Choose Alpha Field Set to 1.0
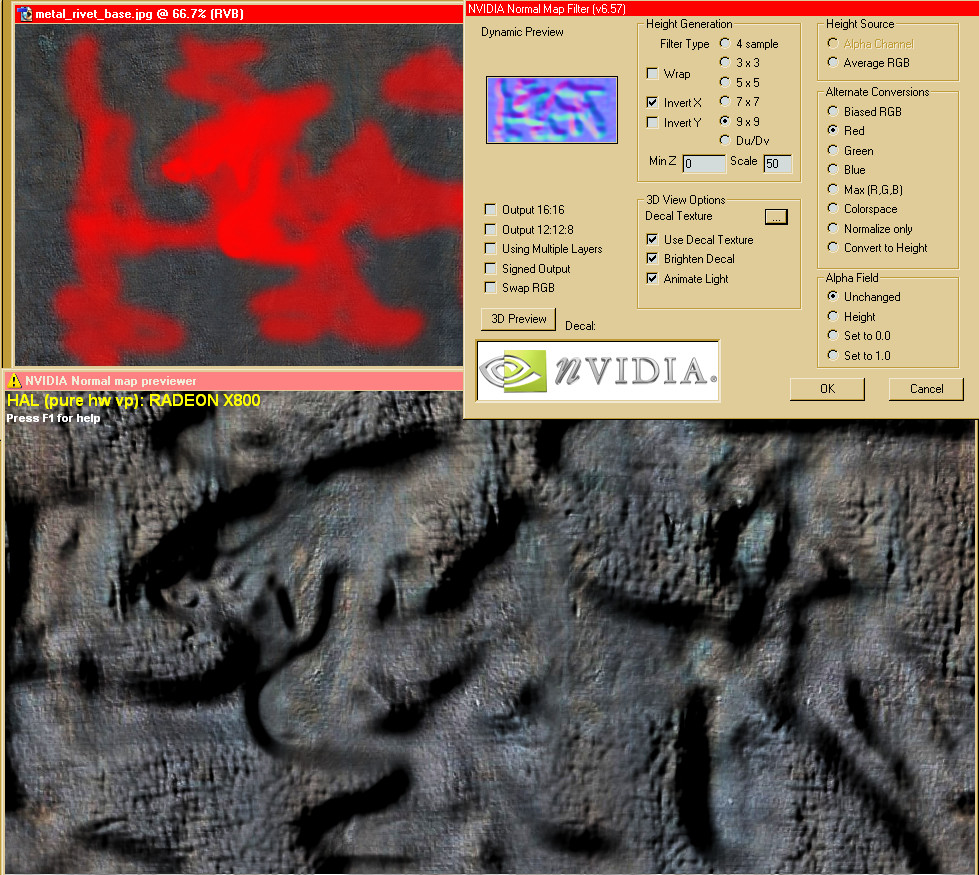 pyautogui.click(x=833, y=355)
